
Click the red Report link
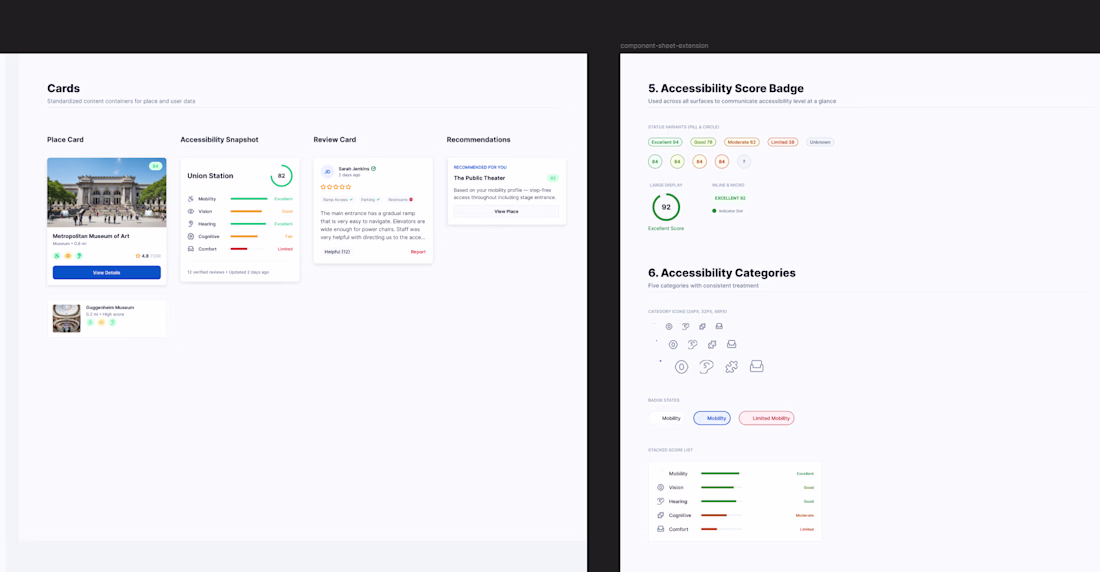(x=418, y=252)
